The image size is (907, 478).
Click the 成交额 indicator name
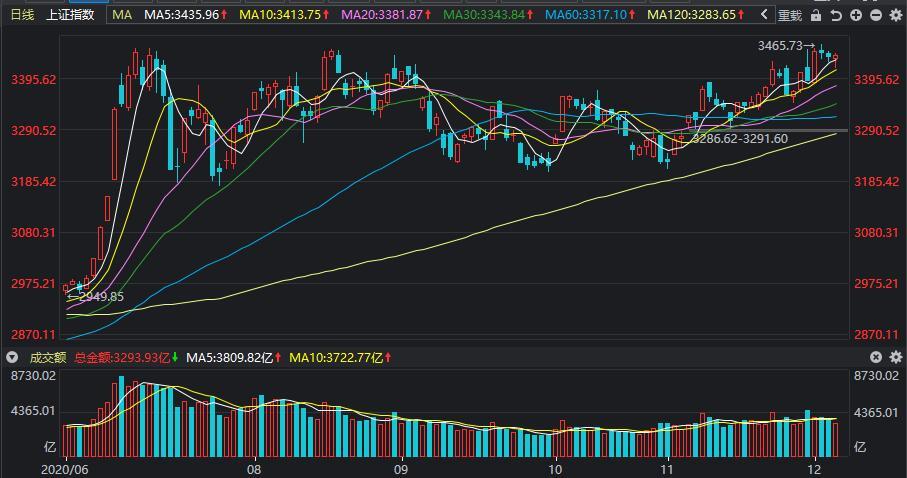(x=48, y=358)
